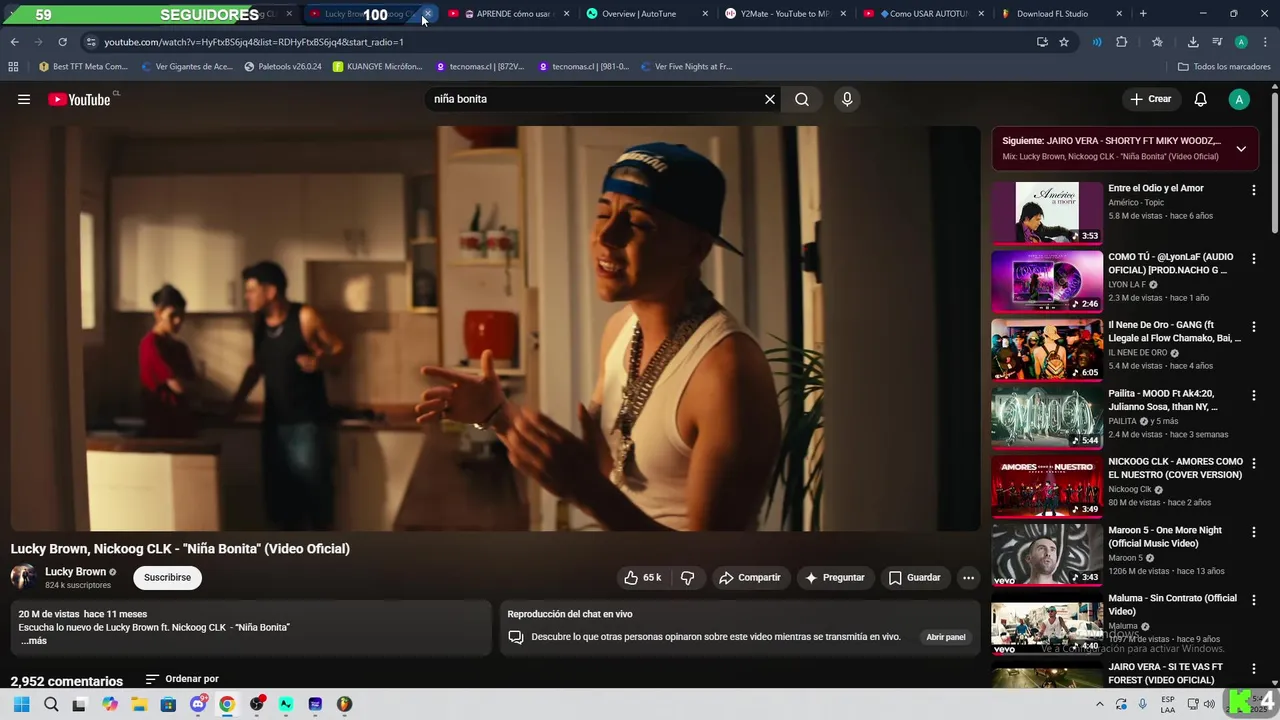Image resolution: width=1280 pixels, height=720 pixels.
Task: Subscribe with the "Suscribirse" button
Action: coord(167,577)
